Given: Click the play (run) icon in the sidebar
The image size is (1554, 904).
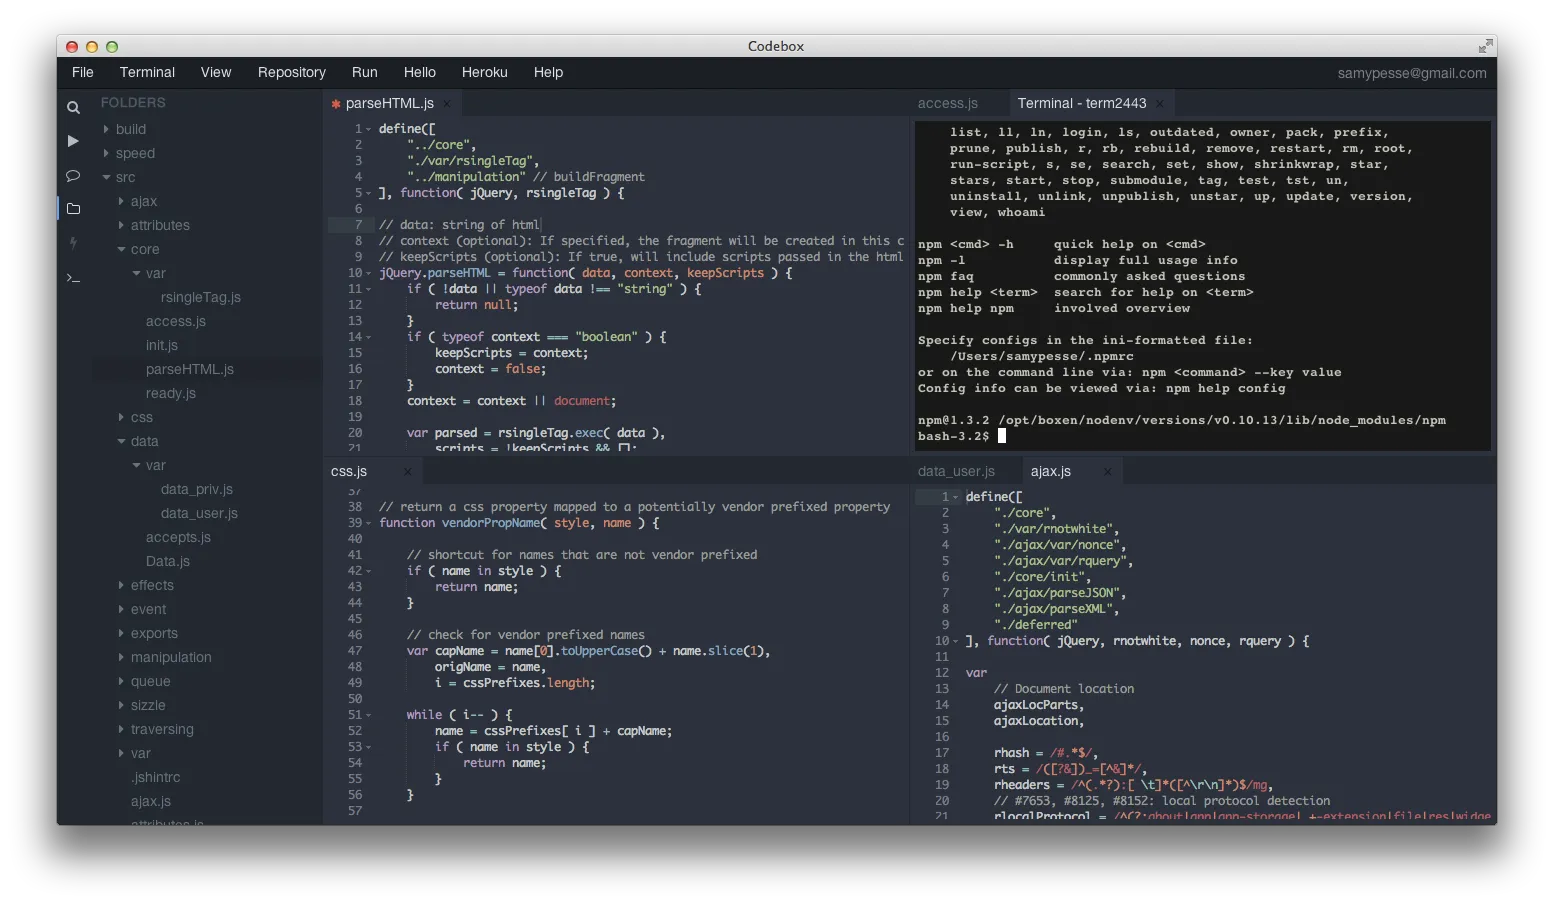Looking at the screenshot, I should (x=73, y=141).
